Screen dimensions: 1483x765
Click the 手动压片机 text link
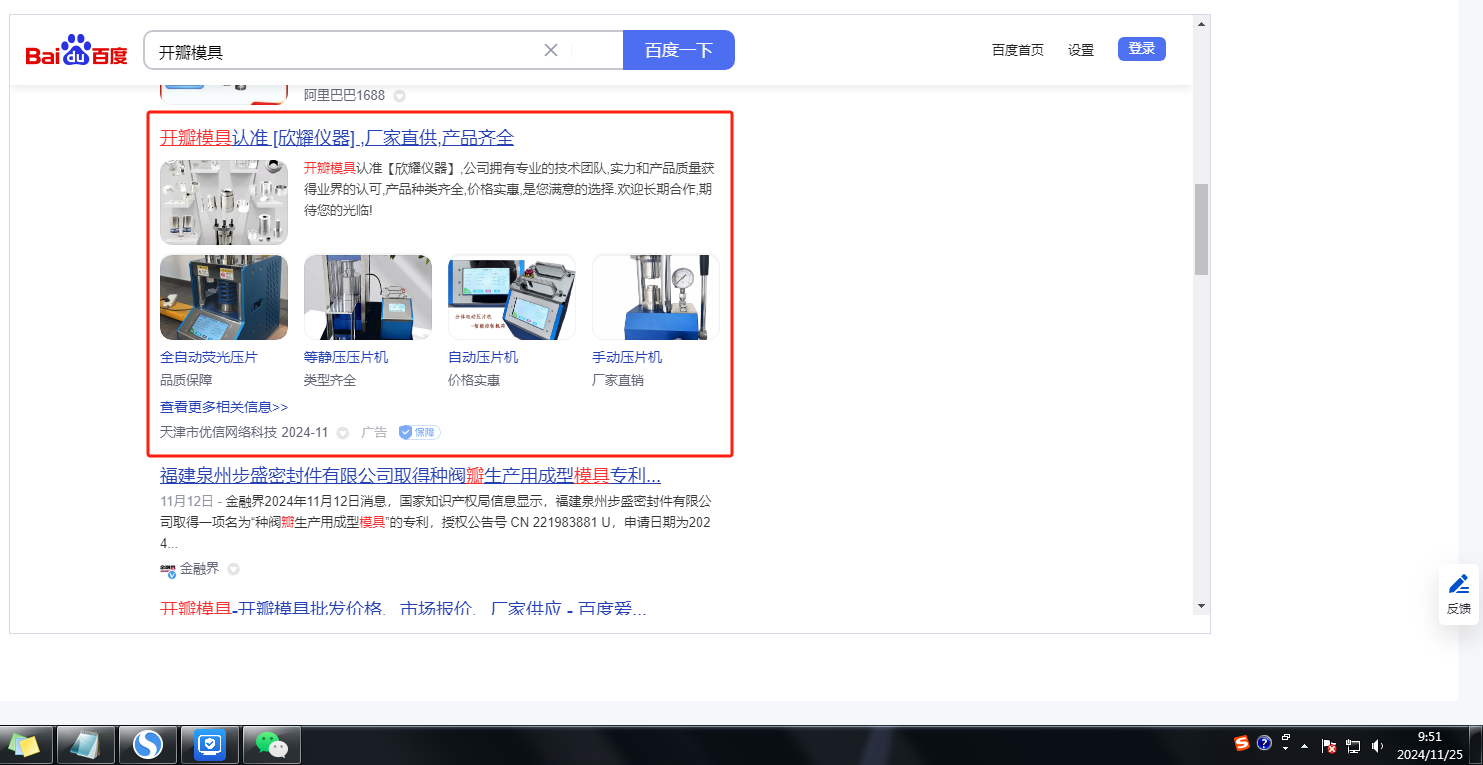(627, 357)
